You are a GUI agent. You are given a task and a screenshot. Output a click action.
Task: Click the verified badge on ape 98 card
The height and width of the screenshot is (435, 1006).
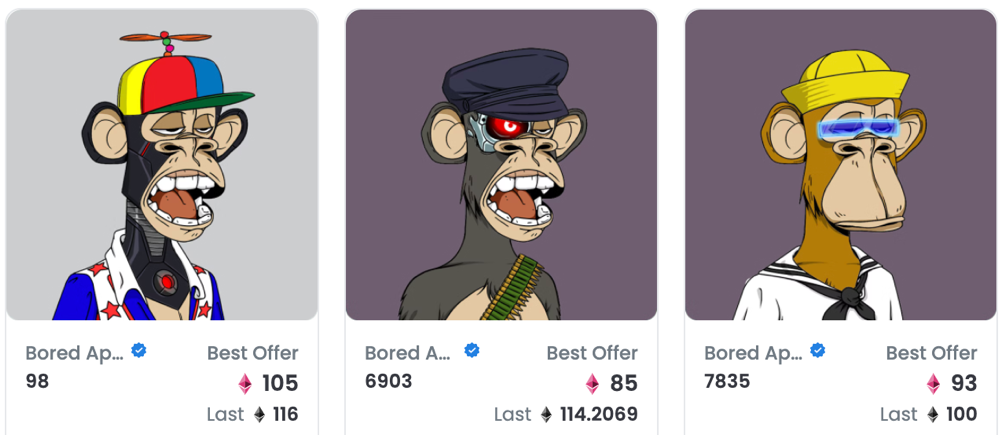coord(140,351)
